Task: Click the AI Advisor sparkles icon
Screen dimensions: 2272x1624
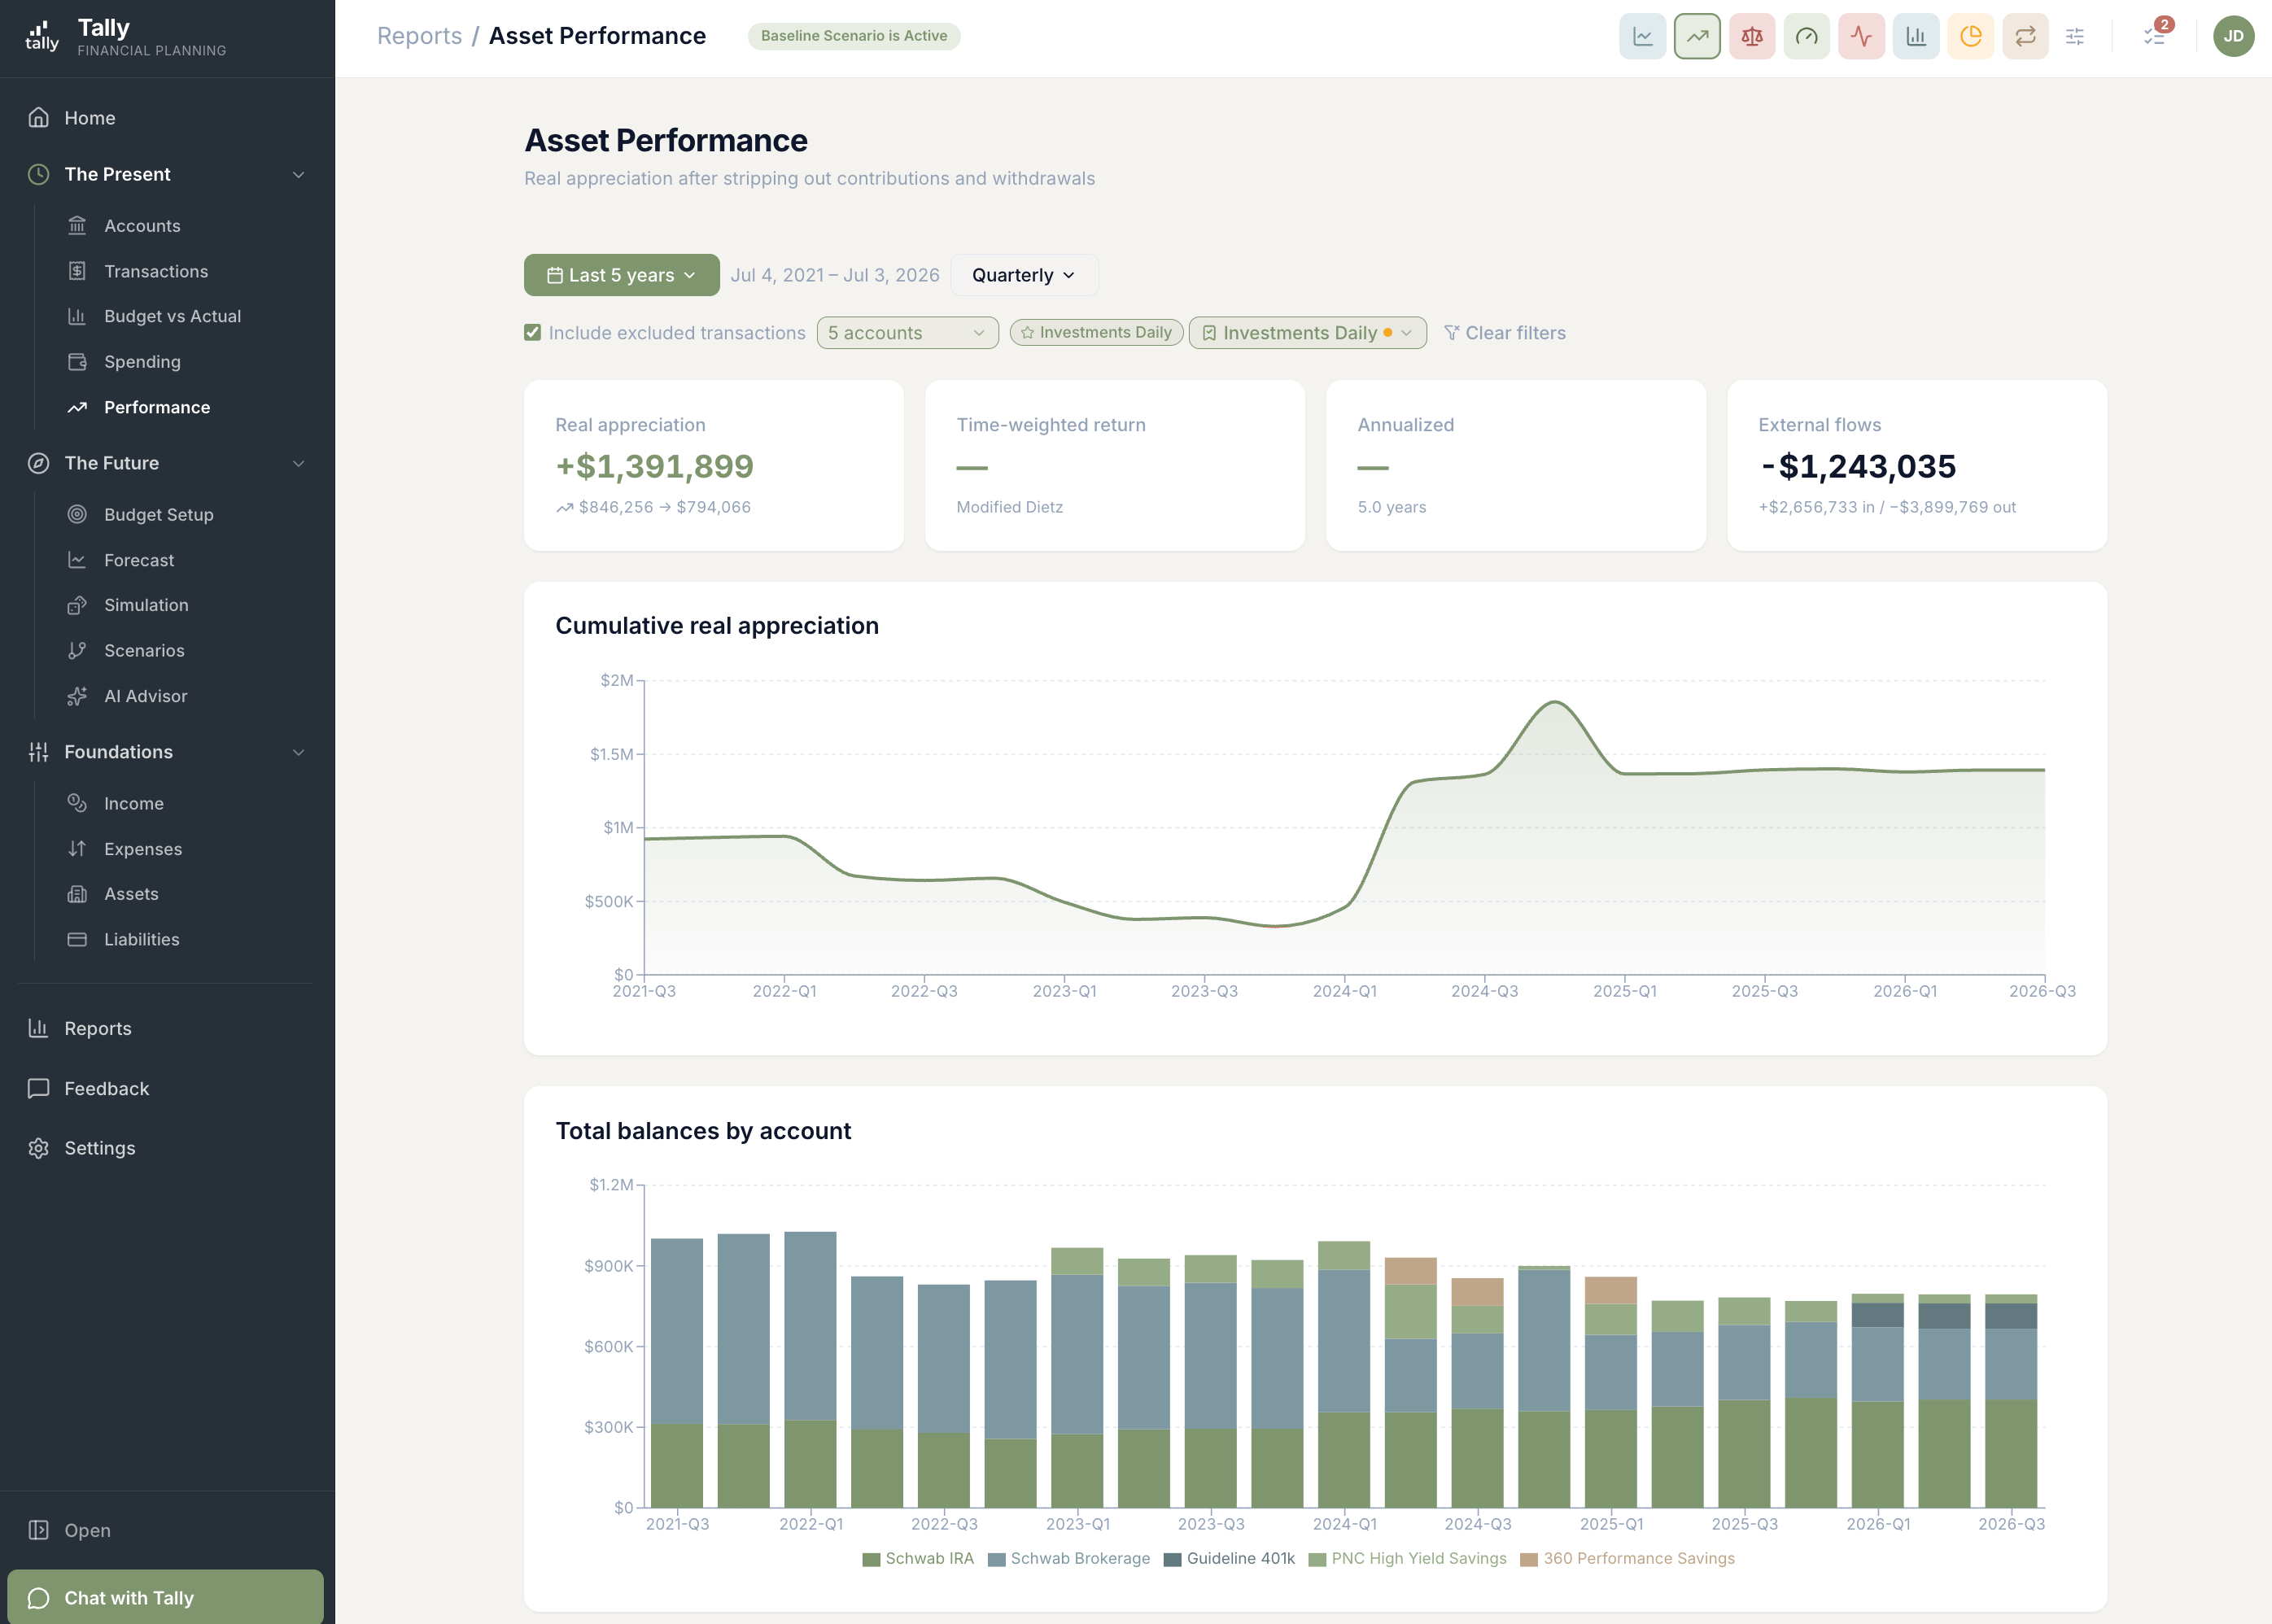Action: pos(77,696)
